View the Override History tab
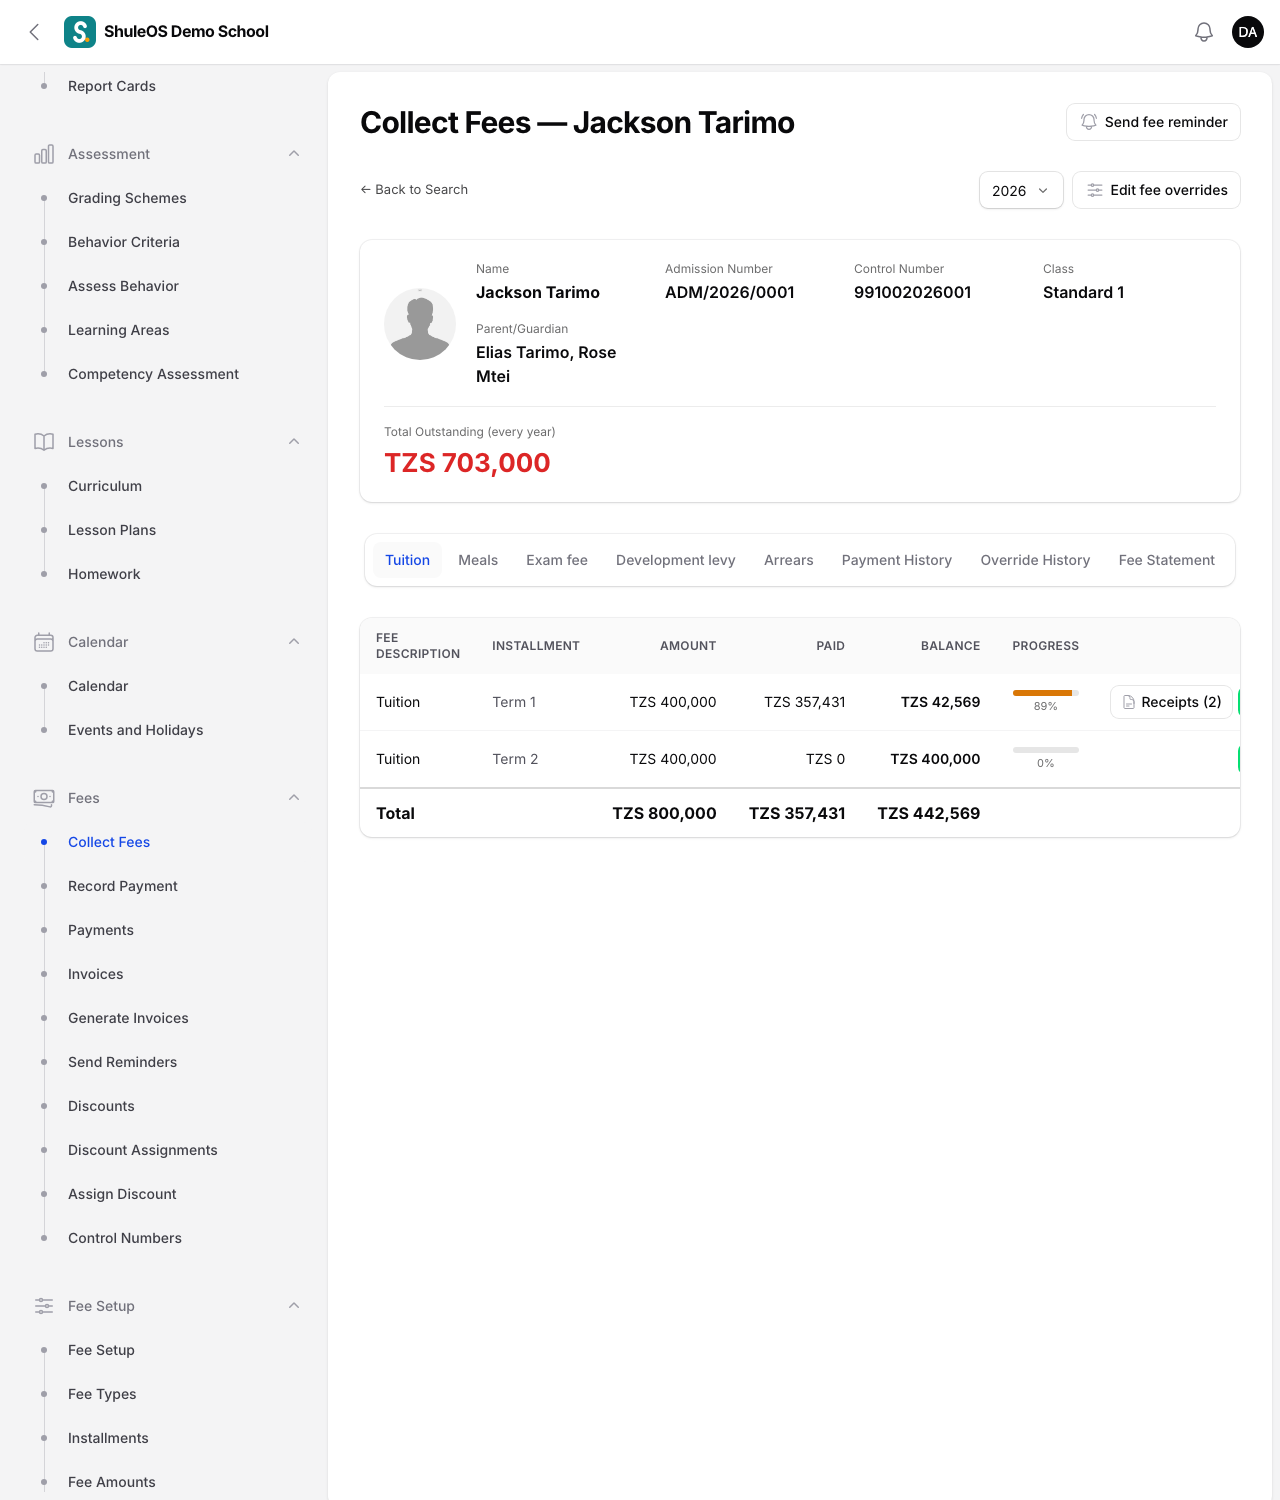Image resolution: width=1280 pixels, height=1500 pixels. pyautogui.click(x=1035, y=560)
